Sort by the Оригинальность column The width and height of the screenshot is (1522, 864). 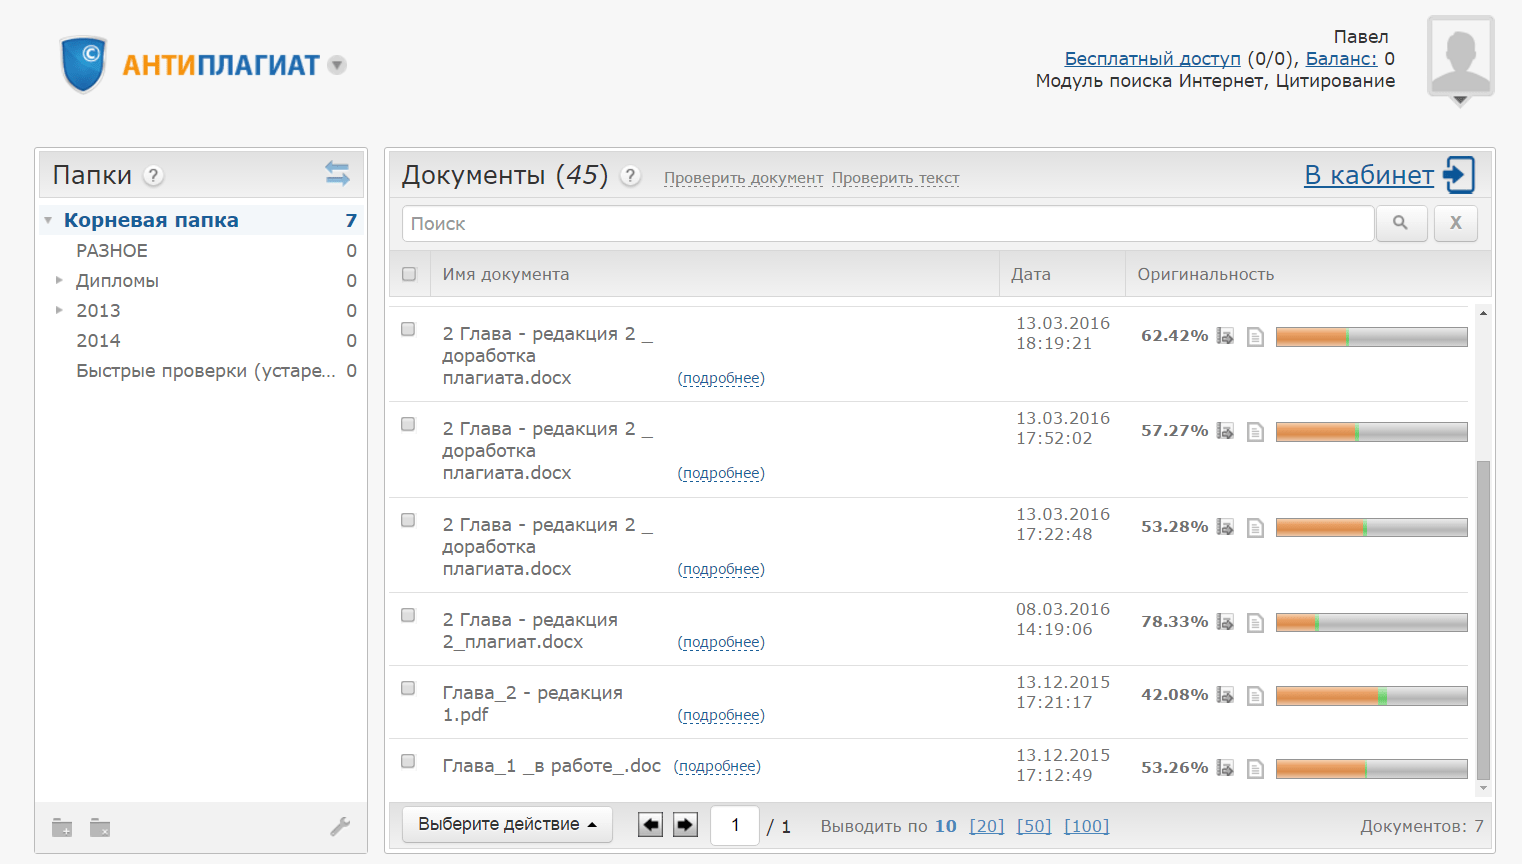click(1206, 274)
